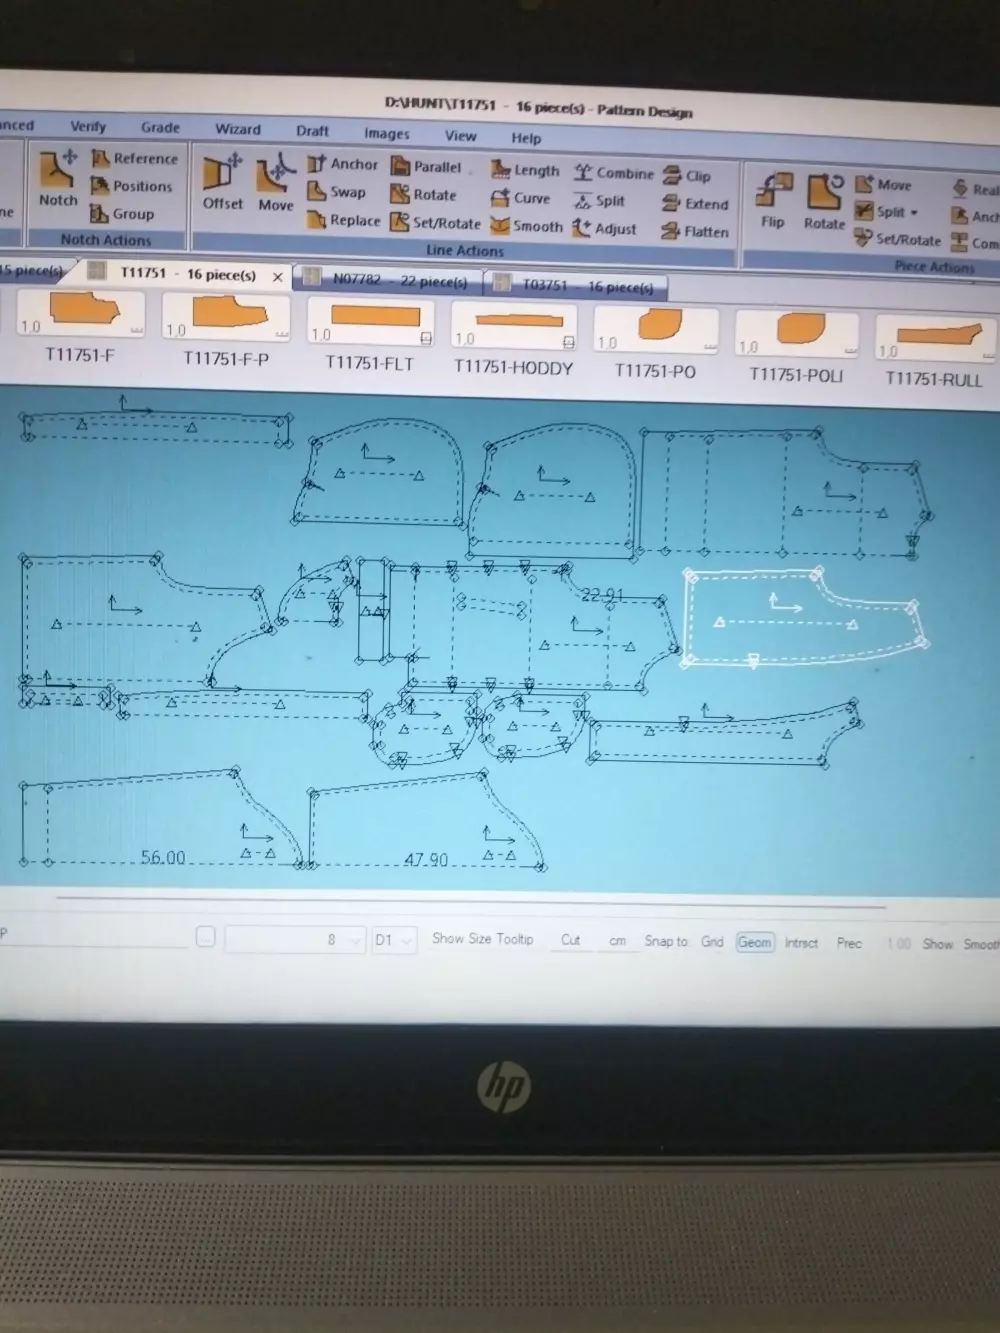The height and width of the screenshot is (1333, 1000).
Task: Tick the small checkbox beside size field
Action: 206,937
